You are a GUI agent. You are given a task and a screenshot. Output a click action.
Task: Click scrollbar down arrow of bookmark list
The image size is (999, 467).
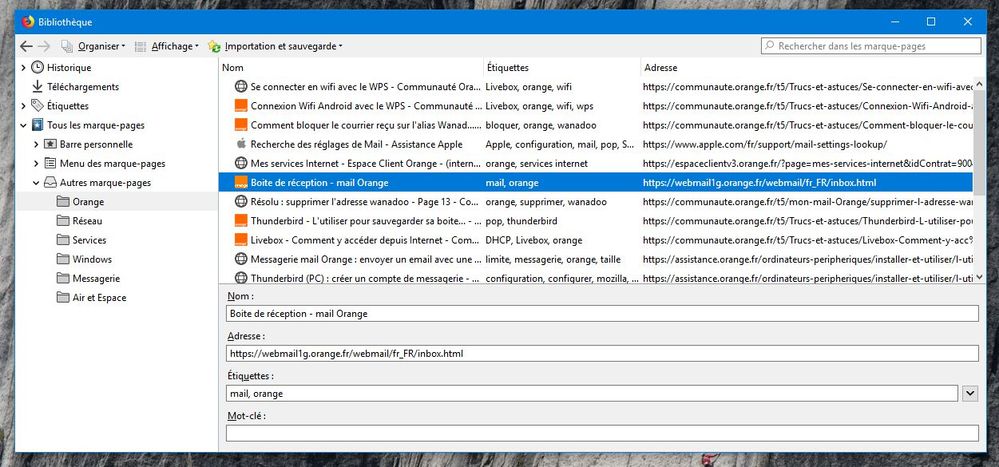(x=979, y=278)
